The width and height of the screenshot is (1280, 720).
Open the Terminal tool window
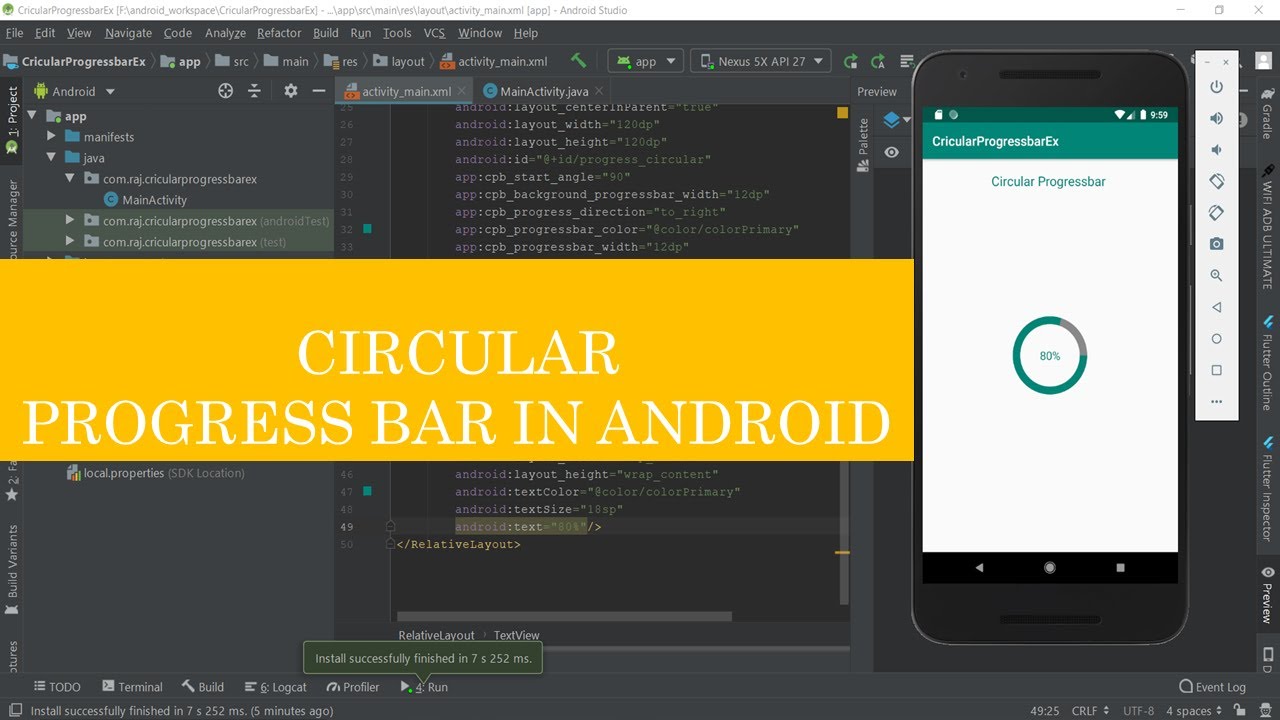[131, 687]
